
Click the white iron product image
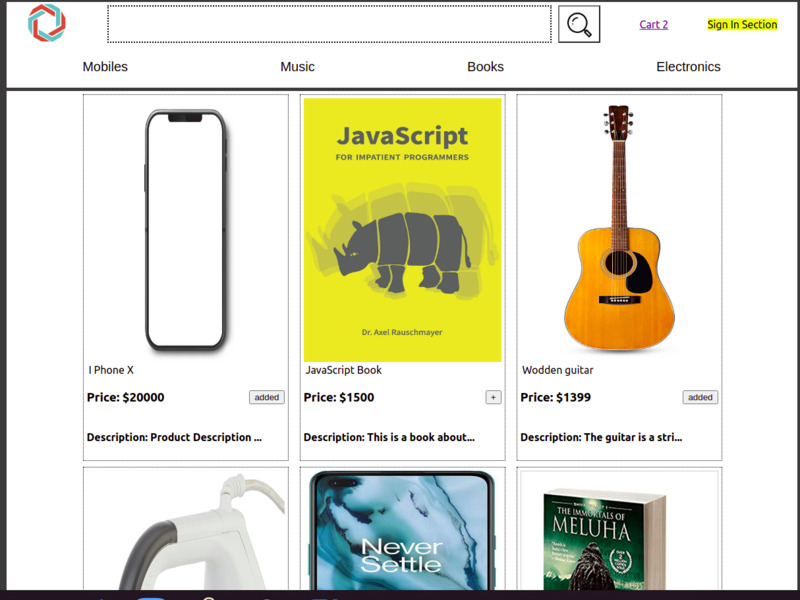(x=186, y=531)
